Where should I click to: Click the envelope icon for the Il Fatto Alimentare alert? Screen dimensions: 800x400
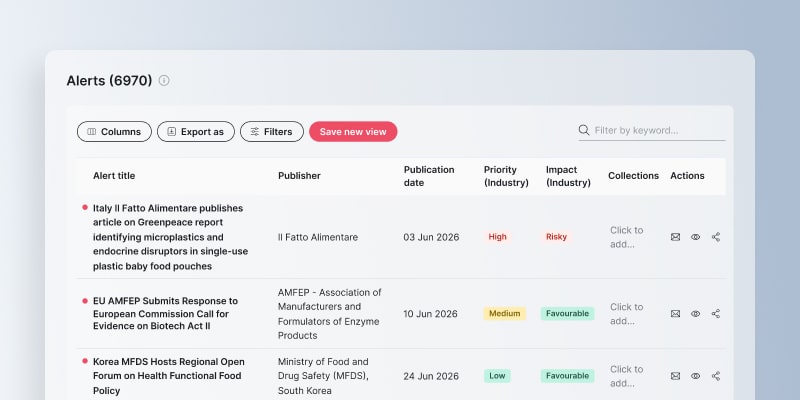676,237
